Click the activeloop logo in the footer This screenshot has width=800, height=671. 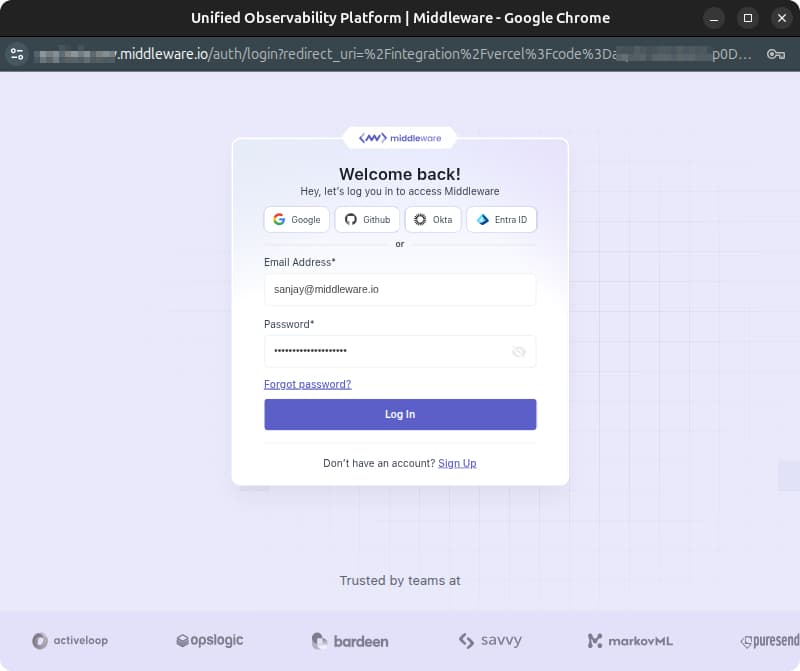click(69, 640)
